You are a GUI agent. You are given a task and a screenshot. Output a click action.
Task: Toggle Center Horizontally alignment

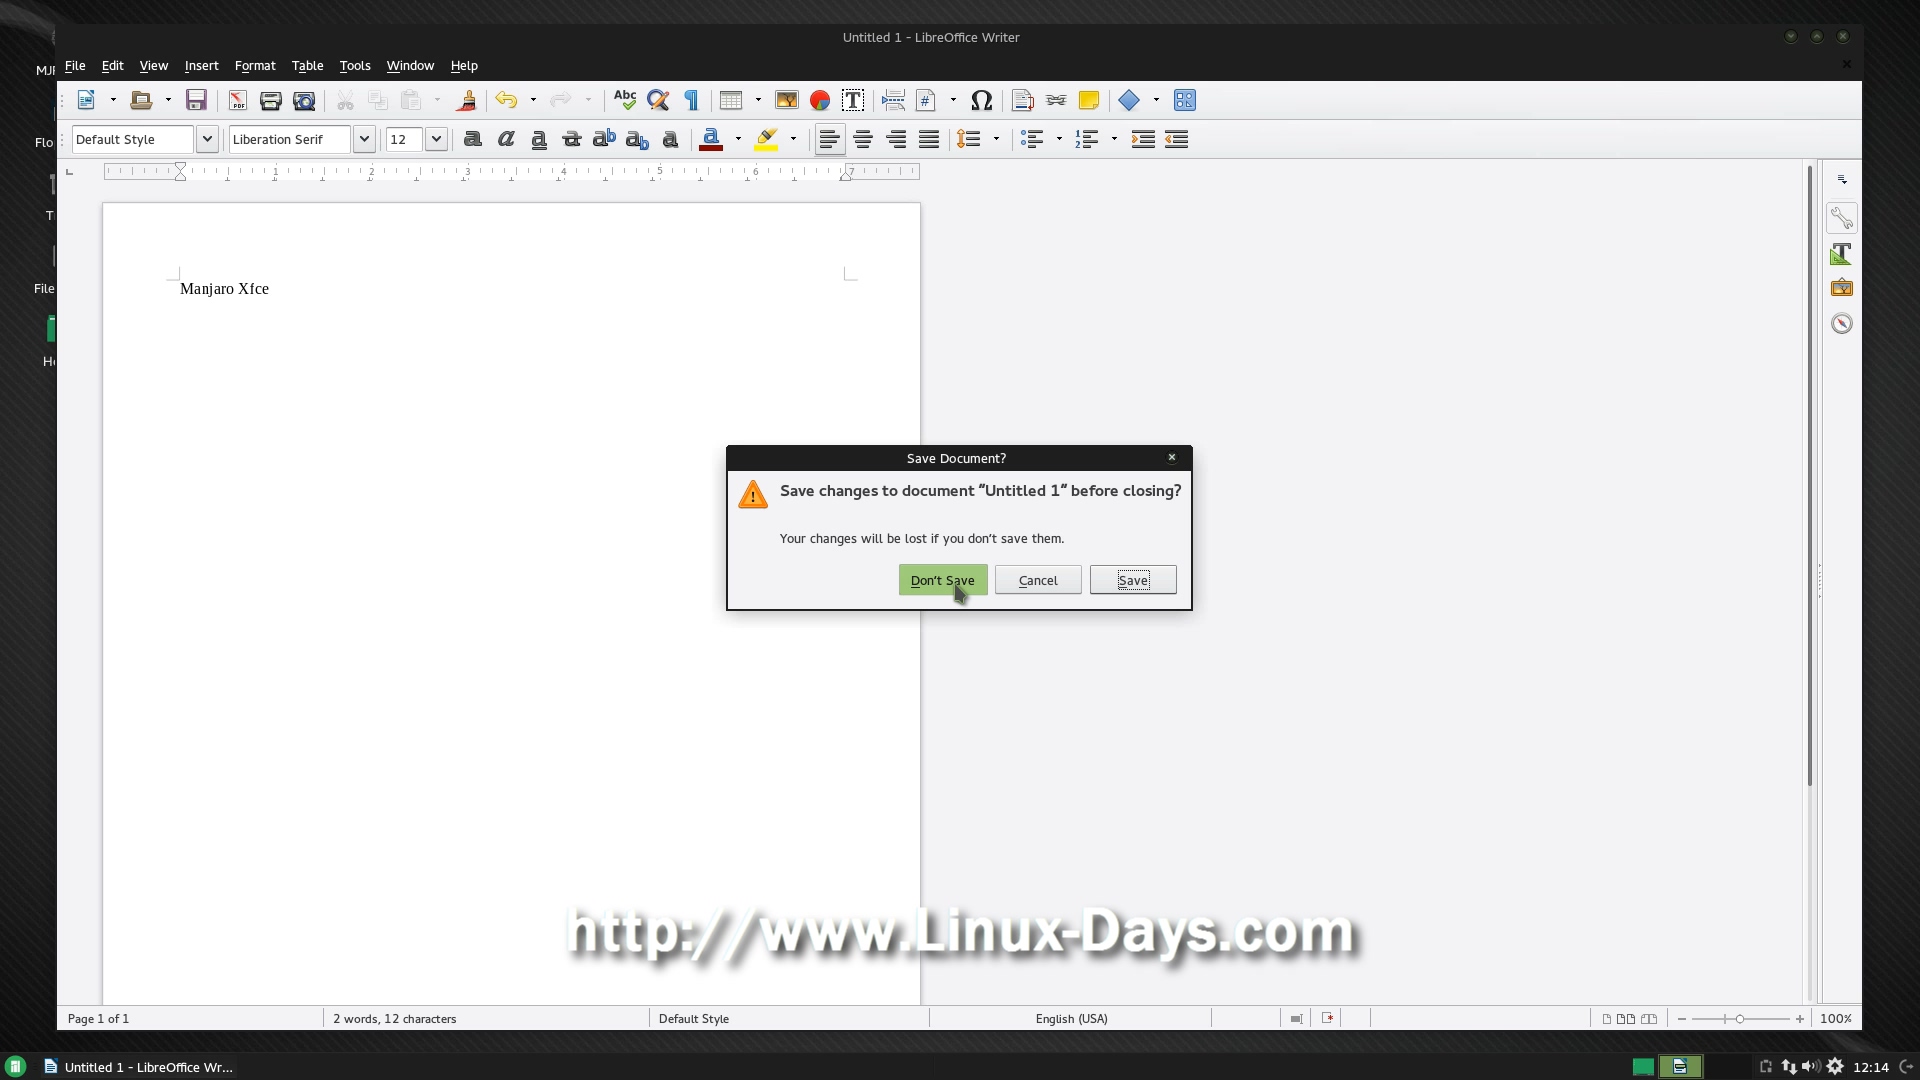(x=863, y=140)
